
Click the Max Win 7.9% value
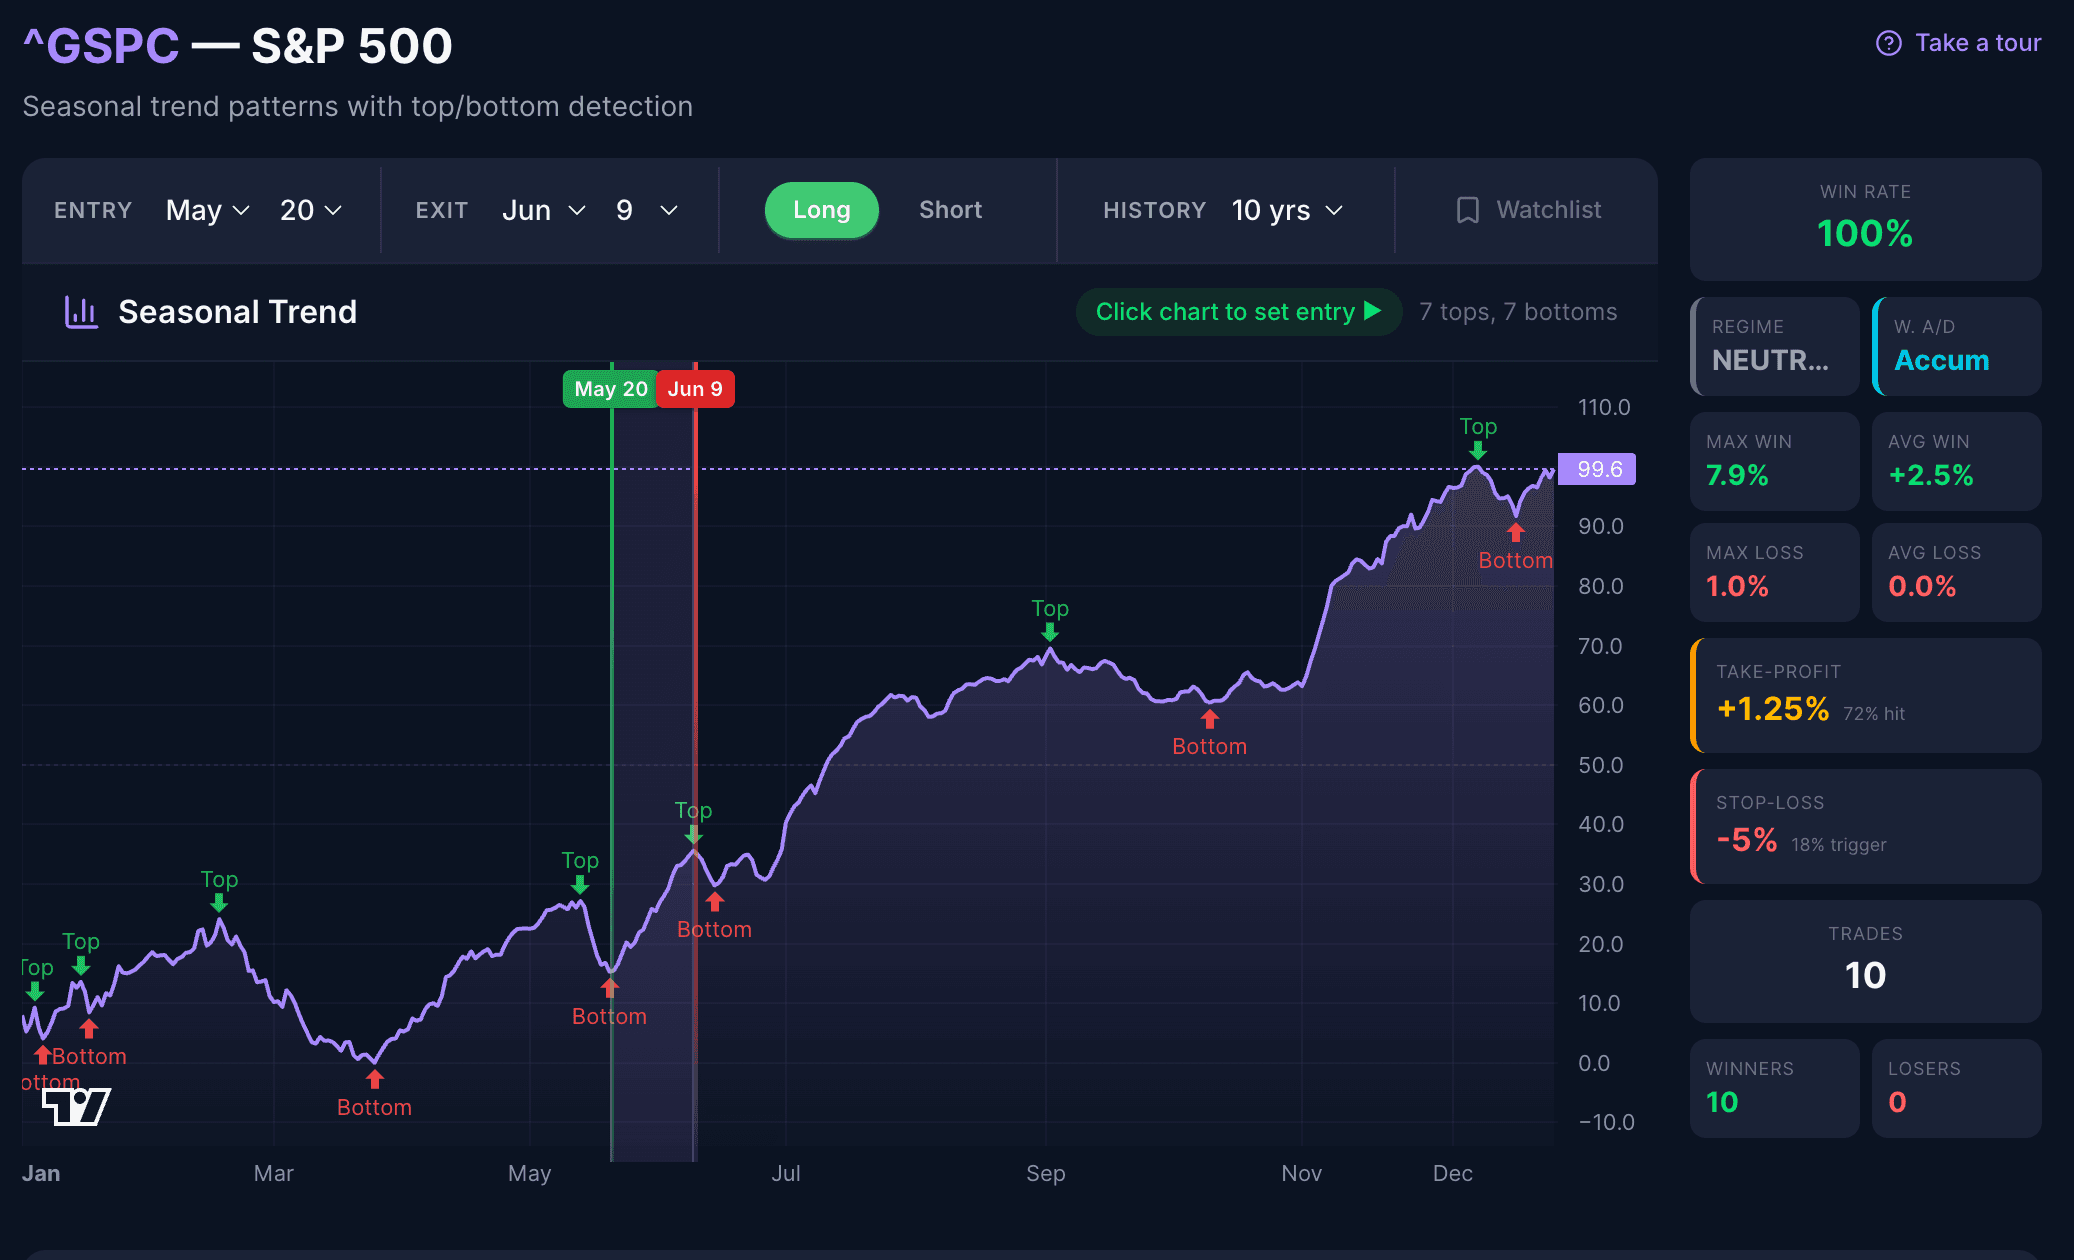(1737, 475)
